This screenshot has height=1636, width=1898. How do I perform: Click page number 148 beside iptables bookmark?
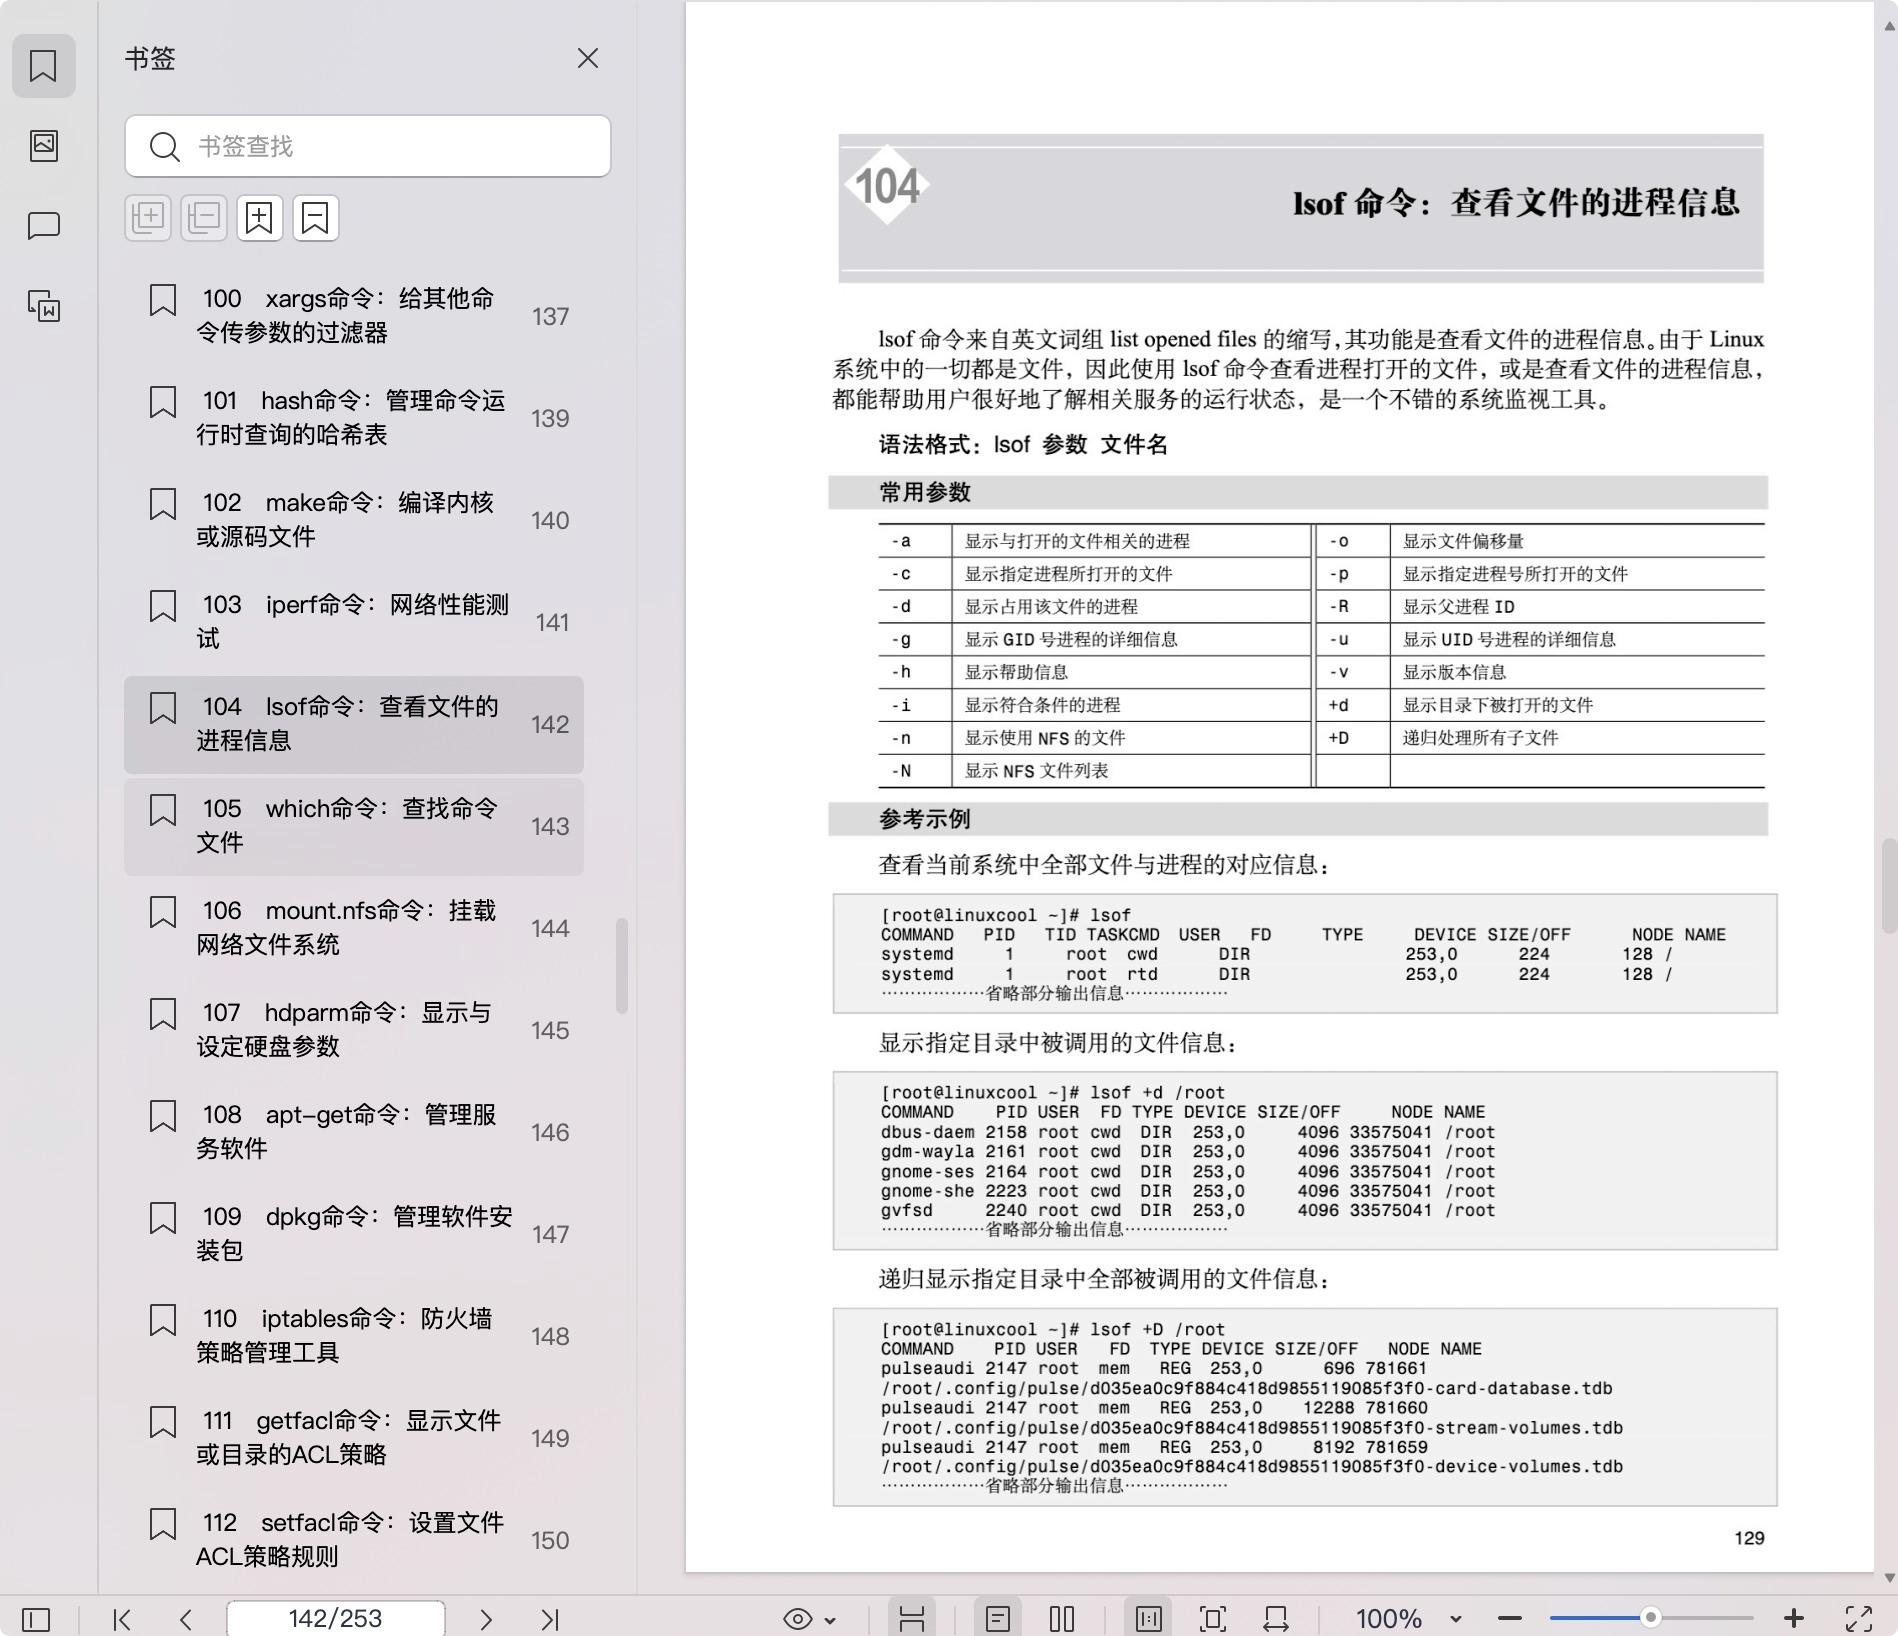(x=550, y=1337)
